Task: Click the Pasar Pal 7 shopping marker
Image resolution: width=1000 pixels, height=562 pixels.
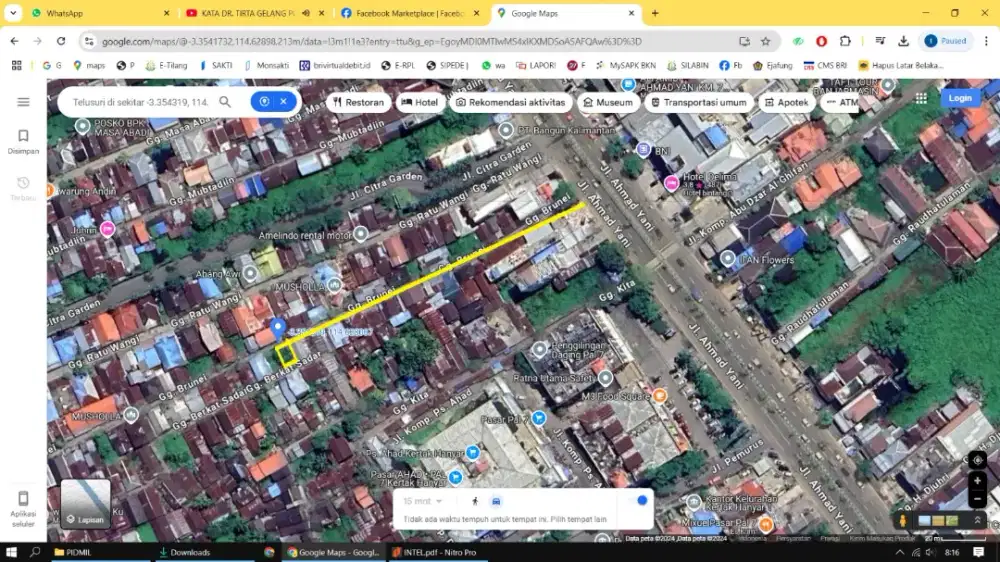Action: 539,418
